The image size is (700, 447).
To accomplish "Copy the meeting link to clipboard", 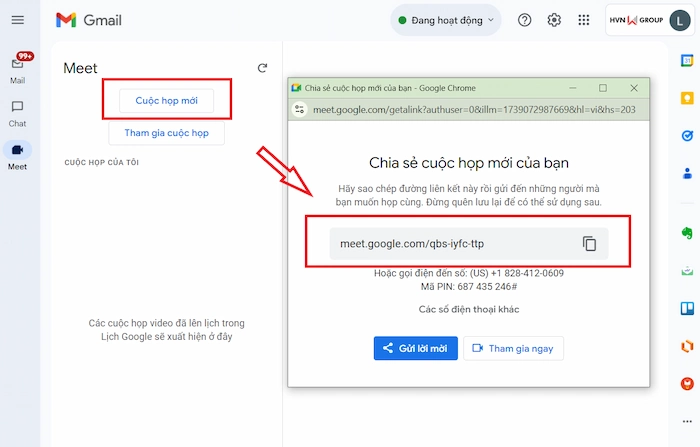I will [589, 244].
